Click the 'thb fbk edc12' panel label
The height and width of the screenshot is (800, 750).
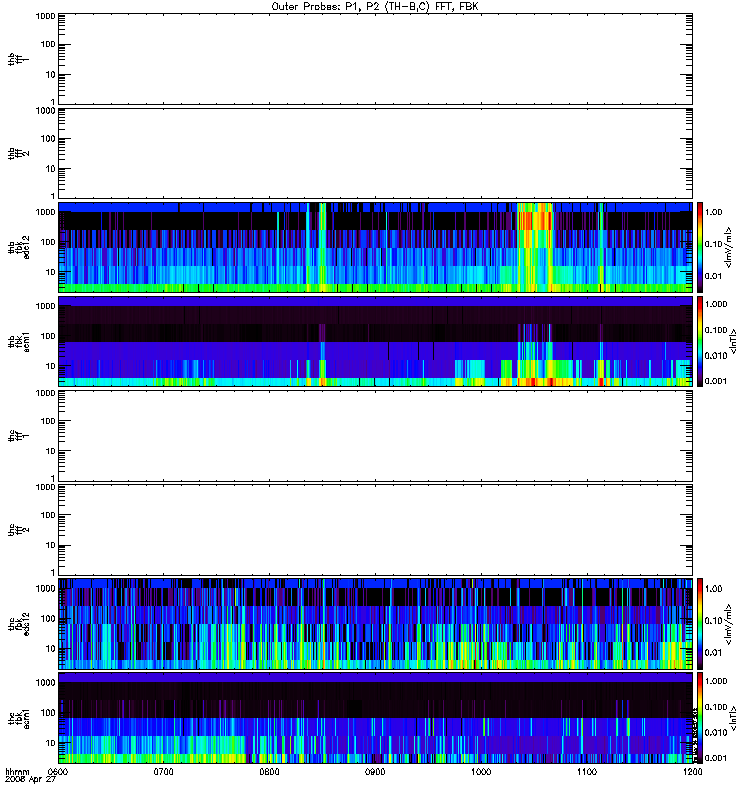coord(18,247)
